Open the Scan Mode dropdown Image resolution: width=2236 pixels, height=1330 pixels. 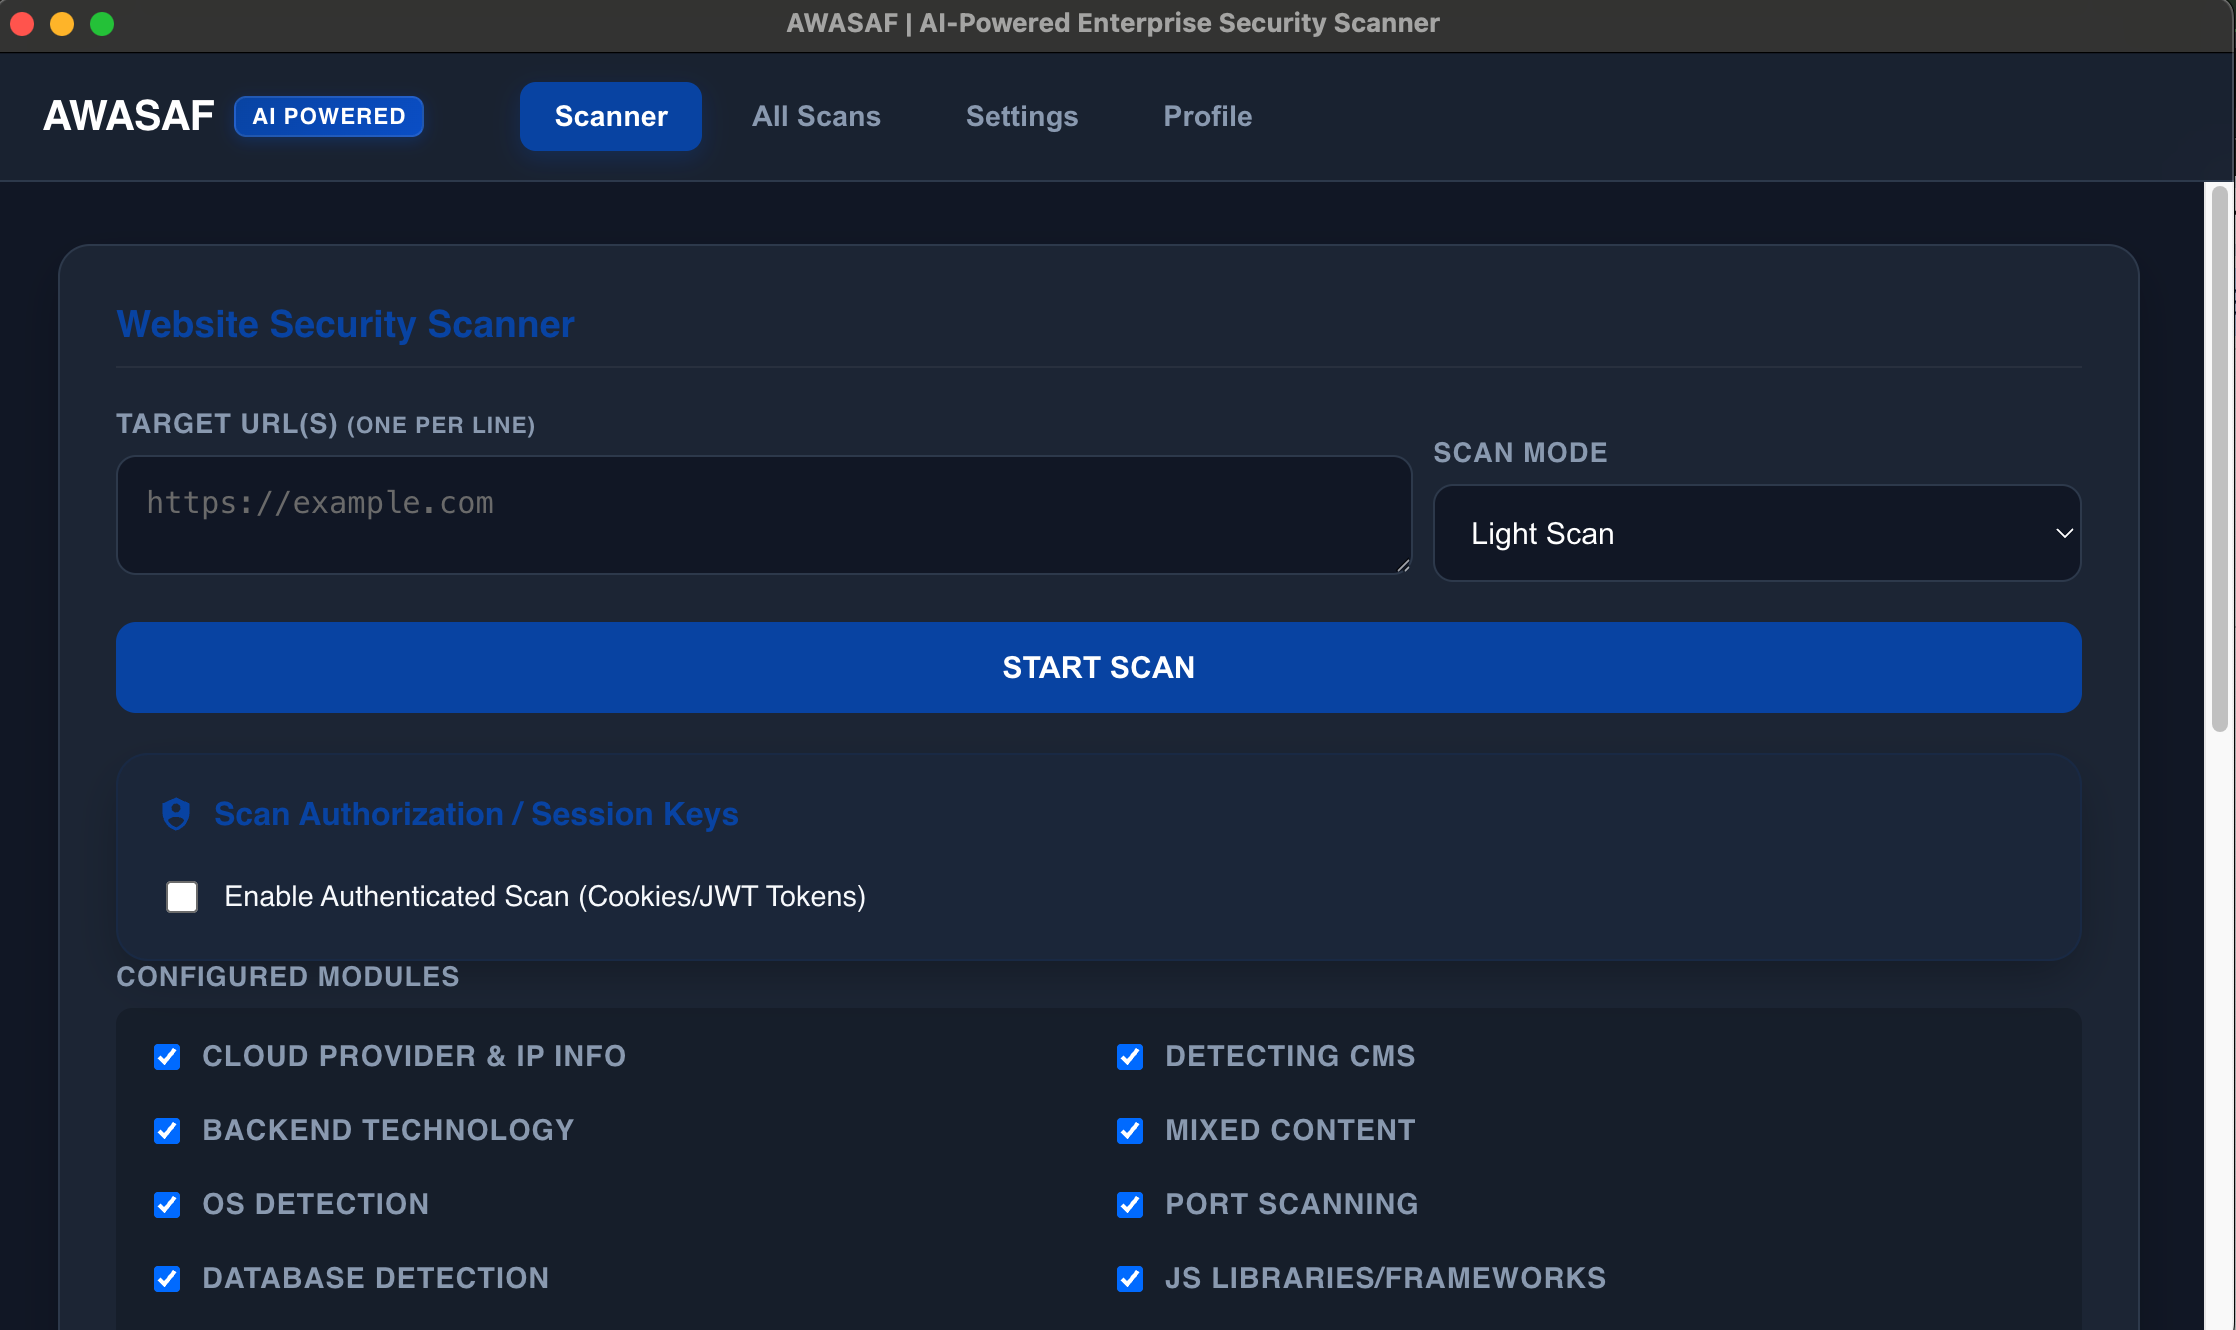[1756, 533]
